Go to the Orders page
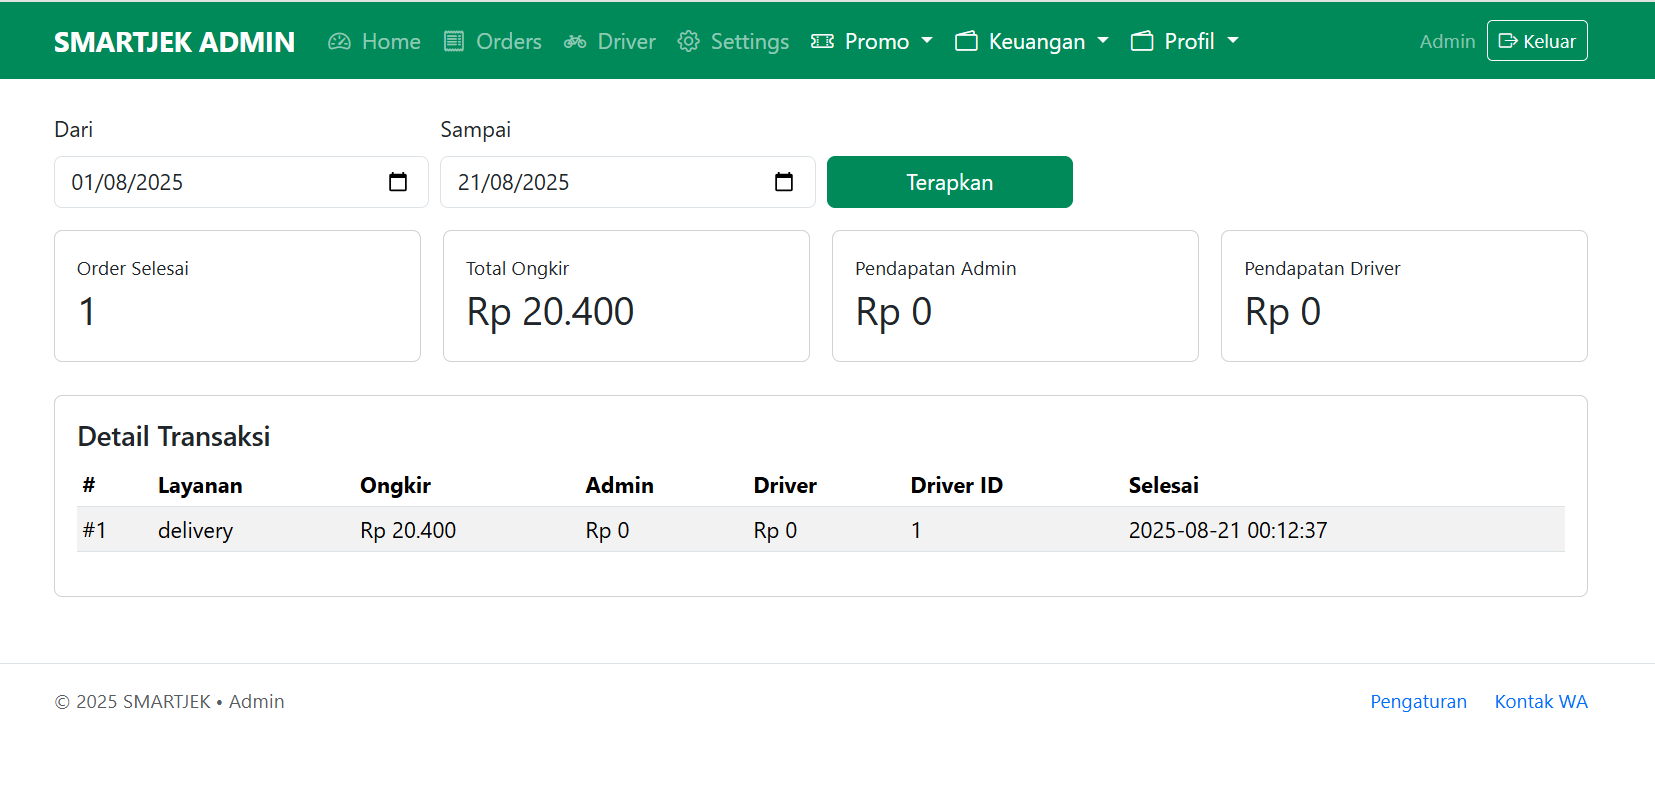 click(x=508, y=41)
